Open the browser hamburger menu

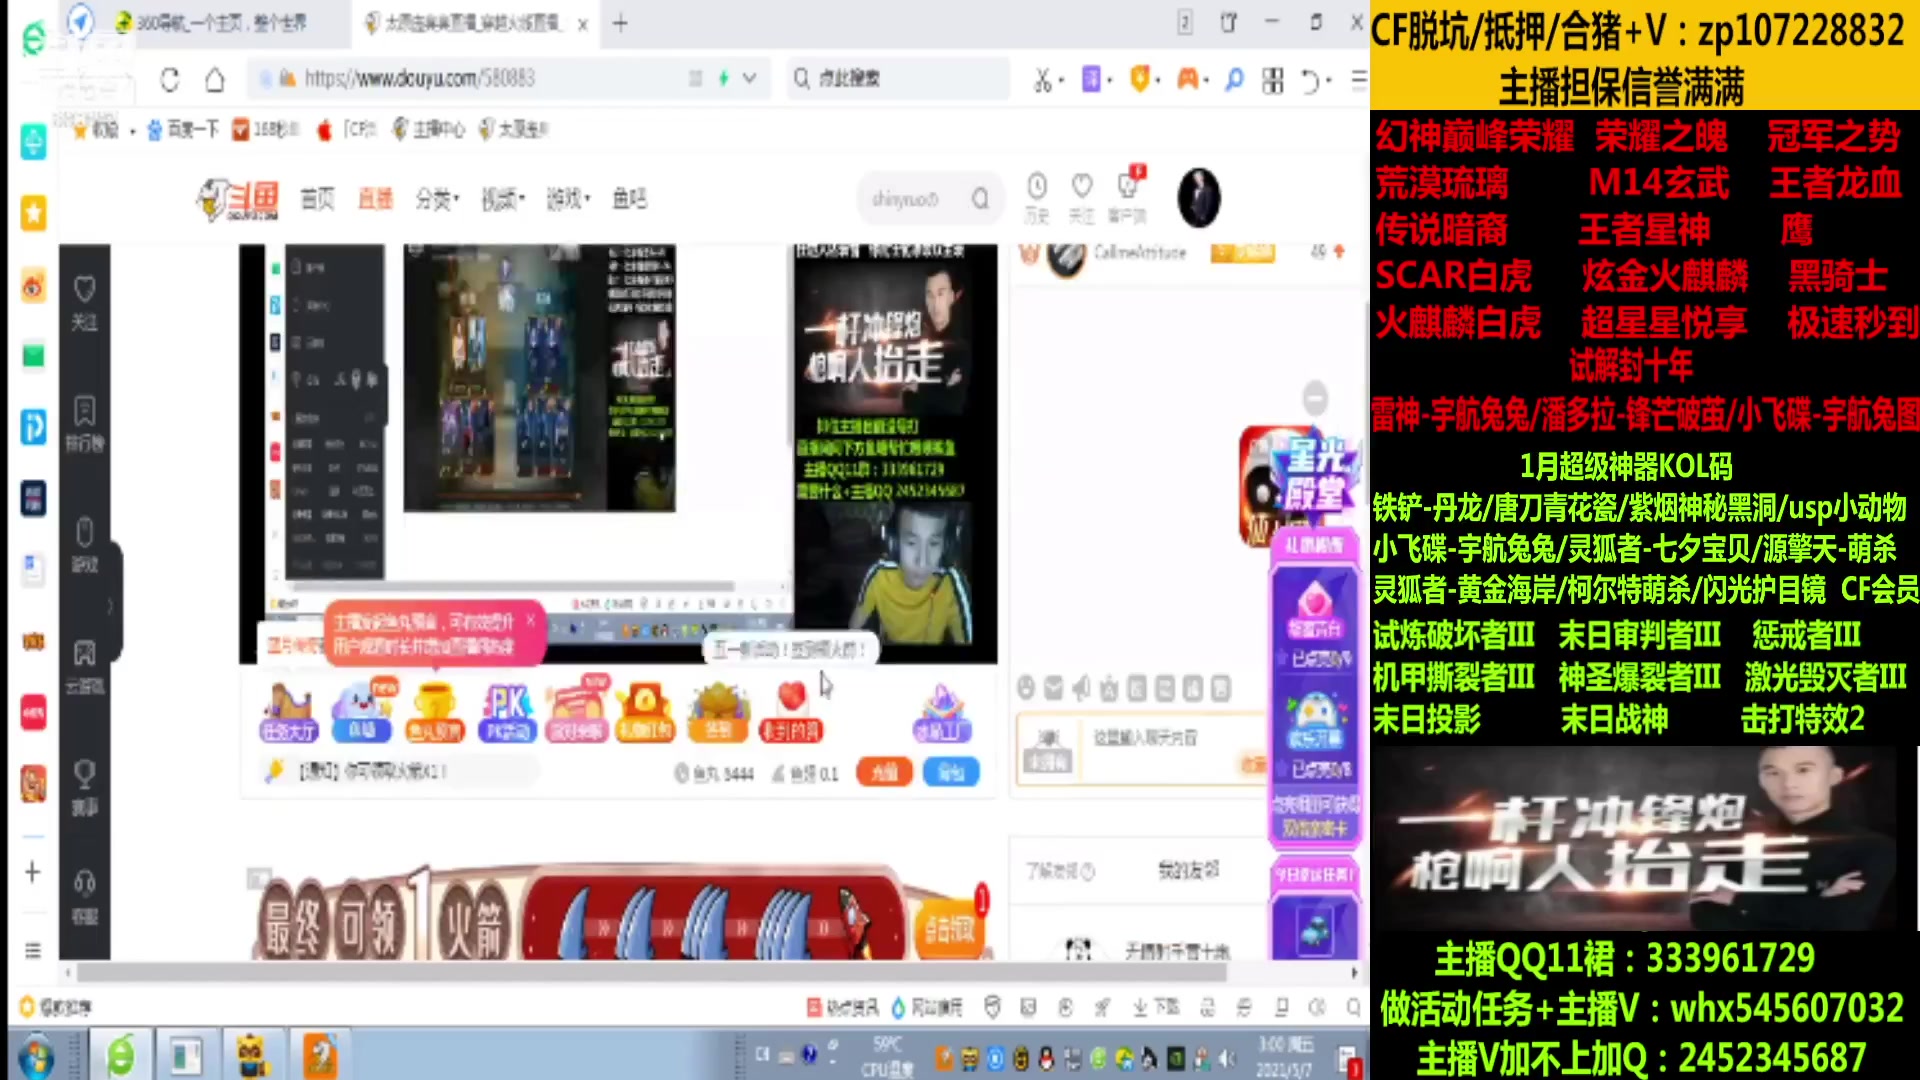click(1358, 79)
